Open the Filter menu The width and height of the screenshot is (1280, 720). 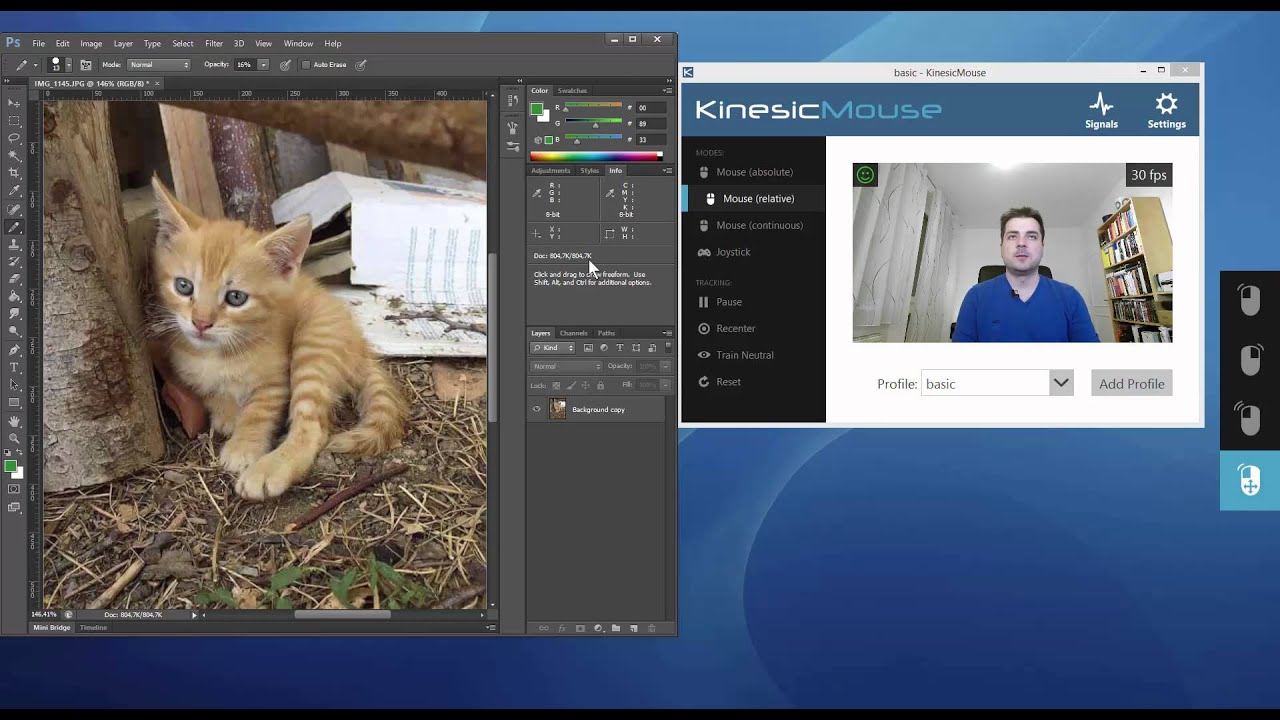(x=214, y=44)
